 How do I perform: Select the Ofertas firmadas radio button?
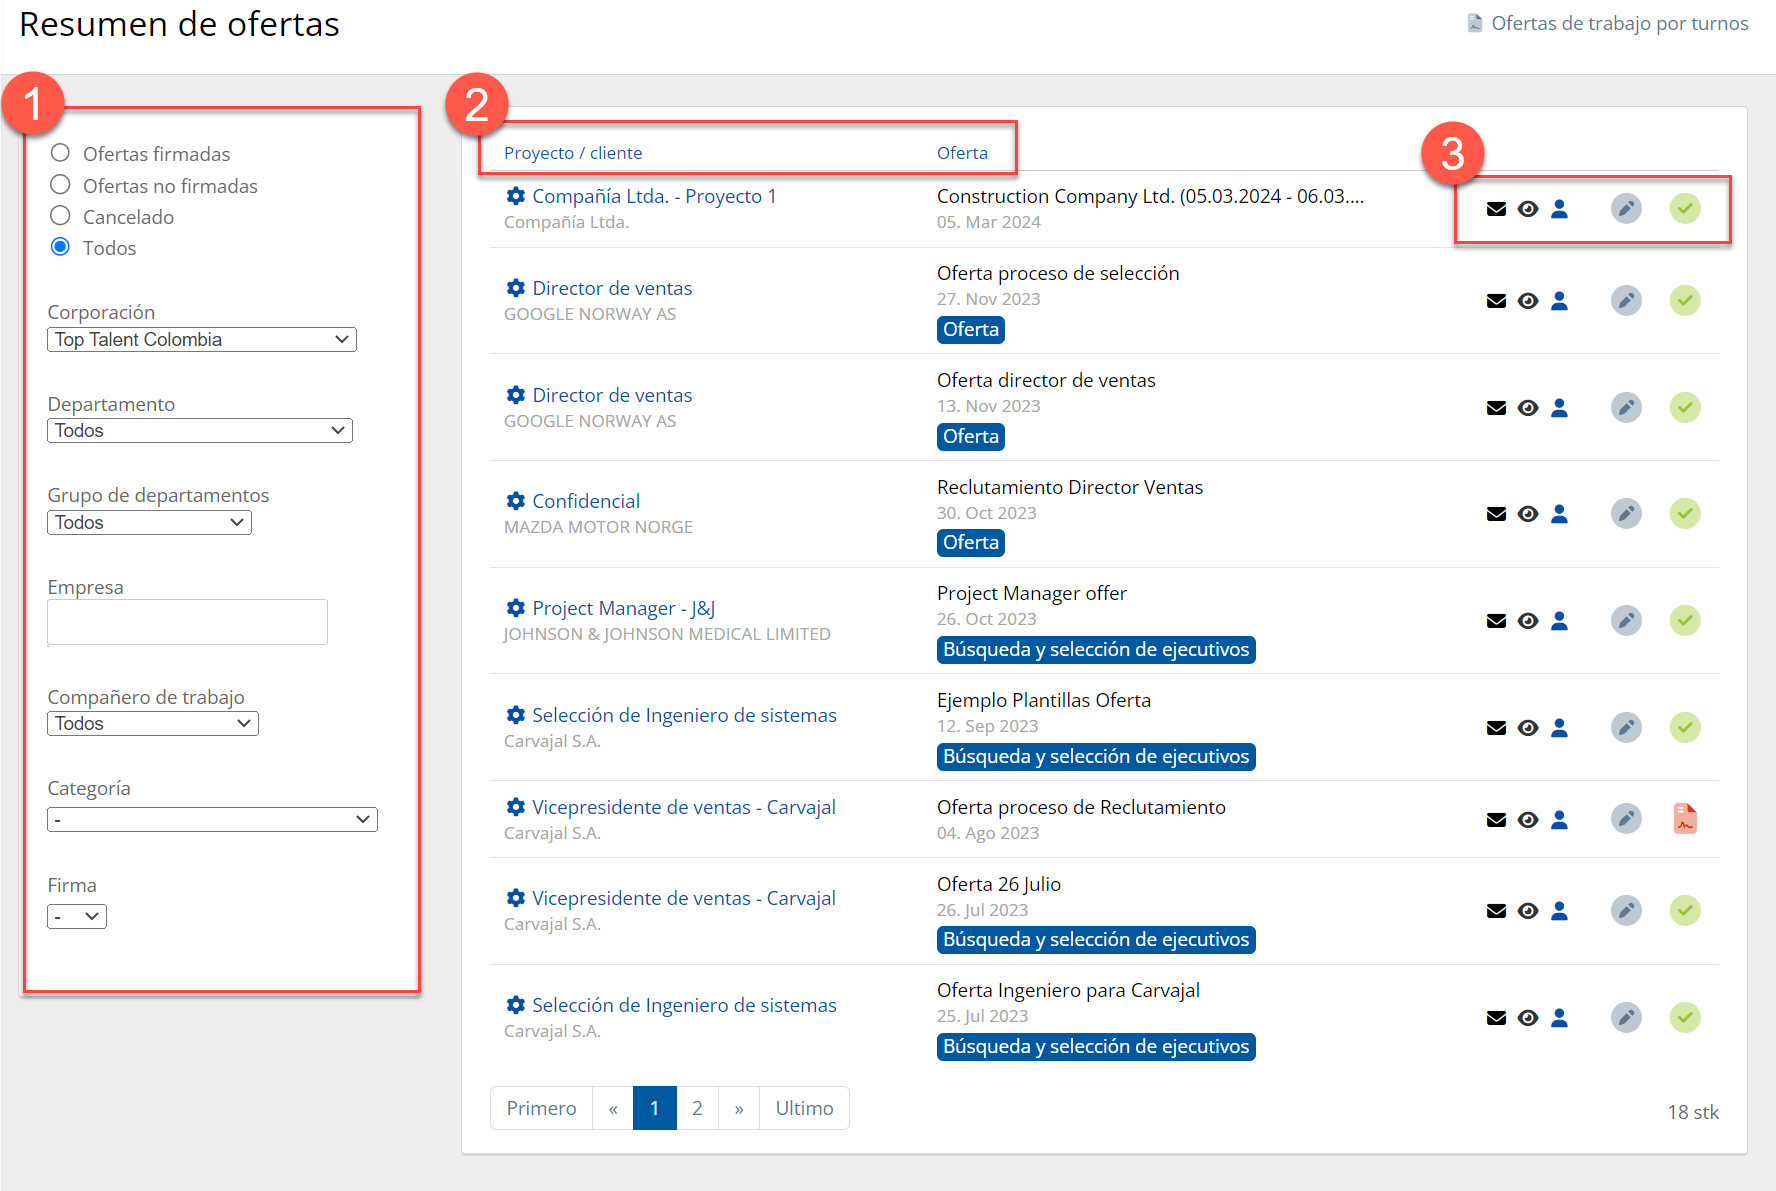(61, 153)
